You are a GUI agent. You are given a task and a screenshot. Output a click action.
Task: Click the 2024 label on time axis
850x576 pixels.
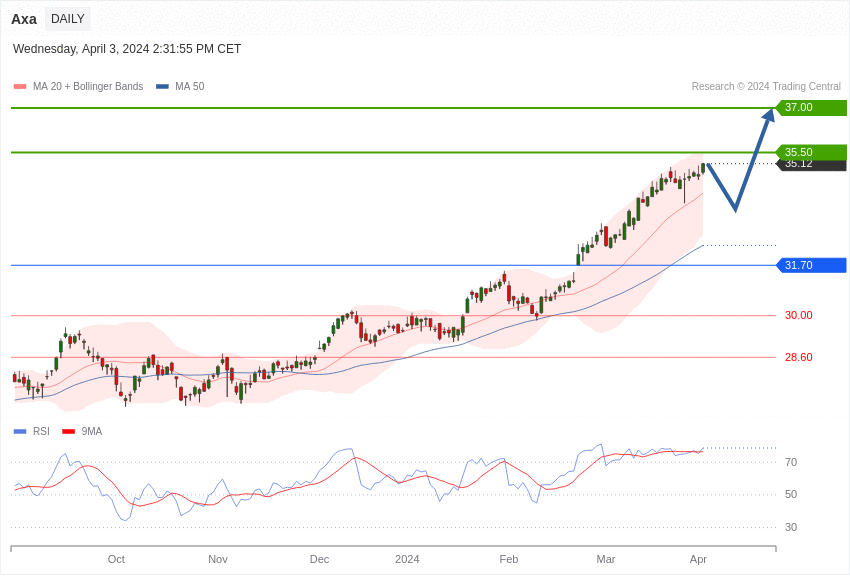pos(407,559)
